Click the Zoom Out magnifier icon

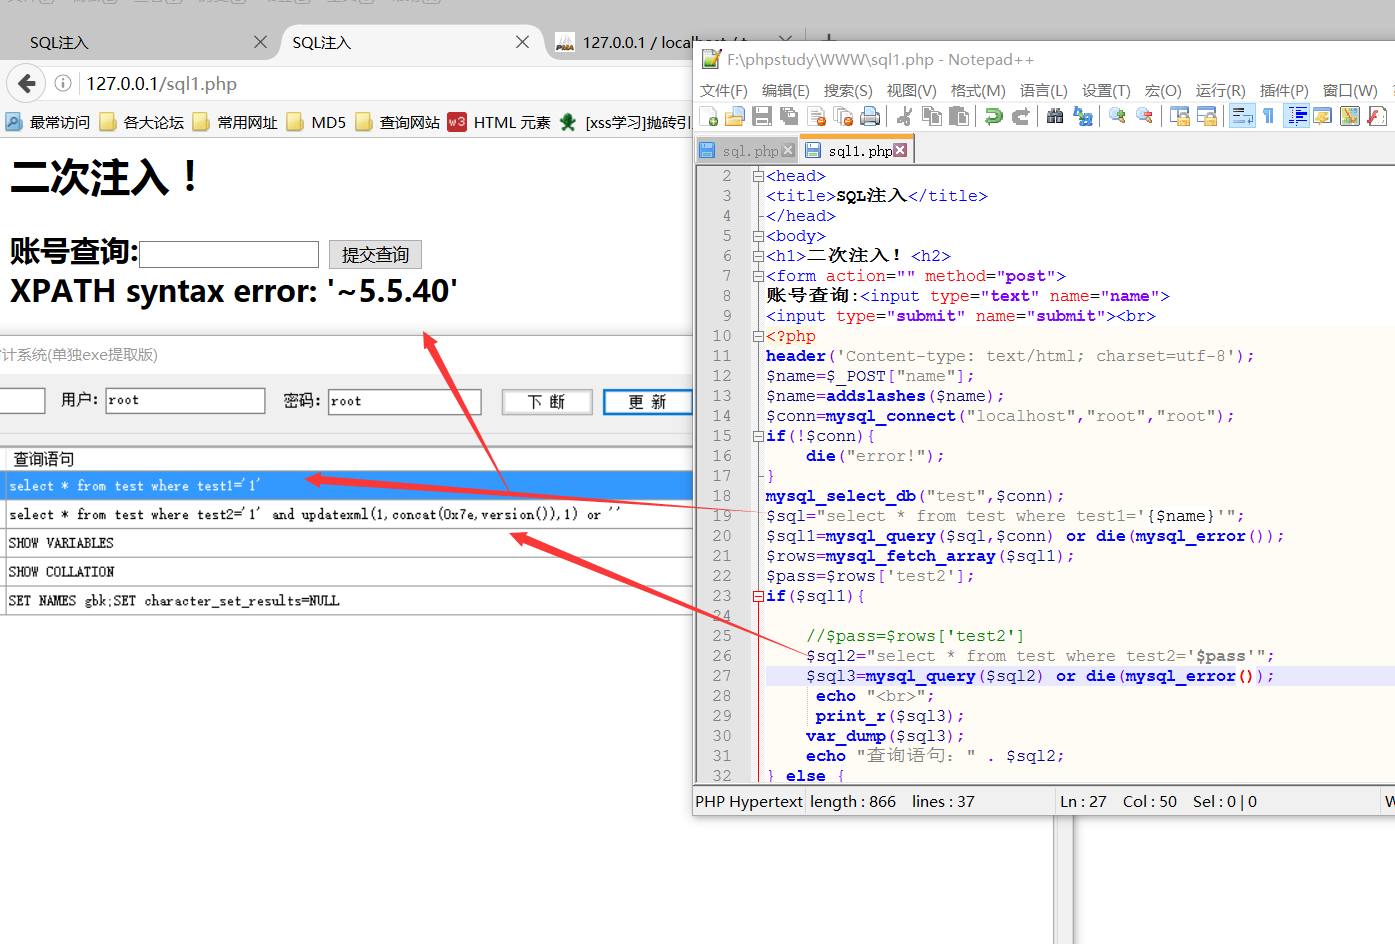[x=1144, y=116]
